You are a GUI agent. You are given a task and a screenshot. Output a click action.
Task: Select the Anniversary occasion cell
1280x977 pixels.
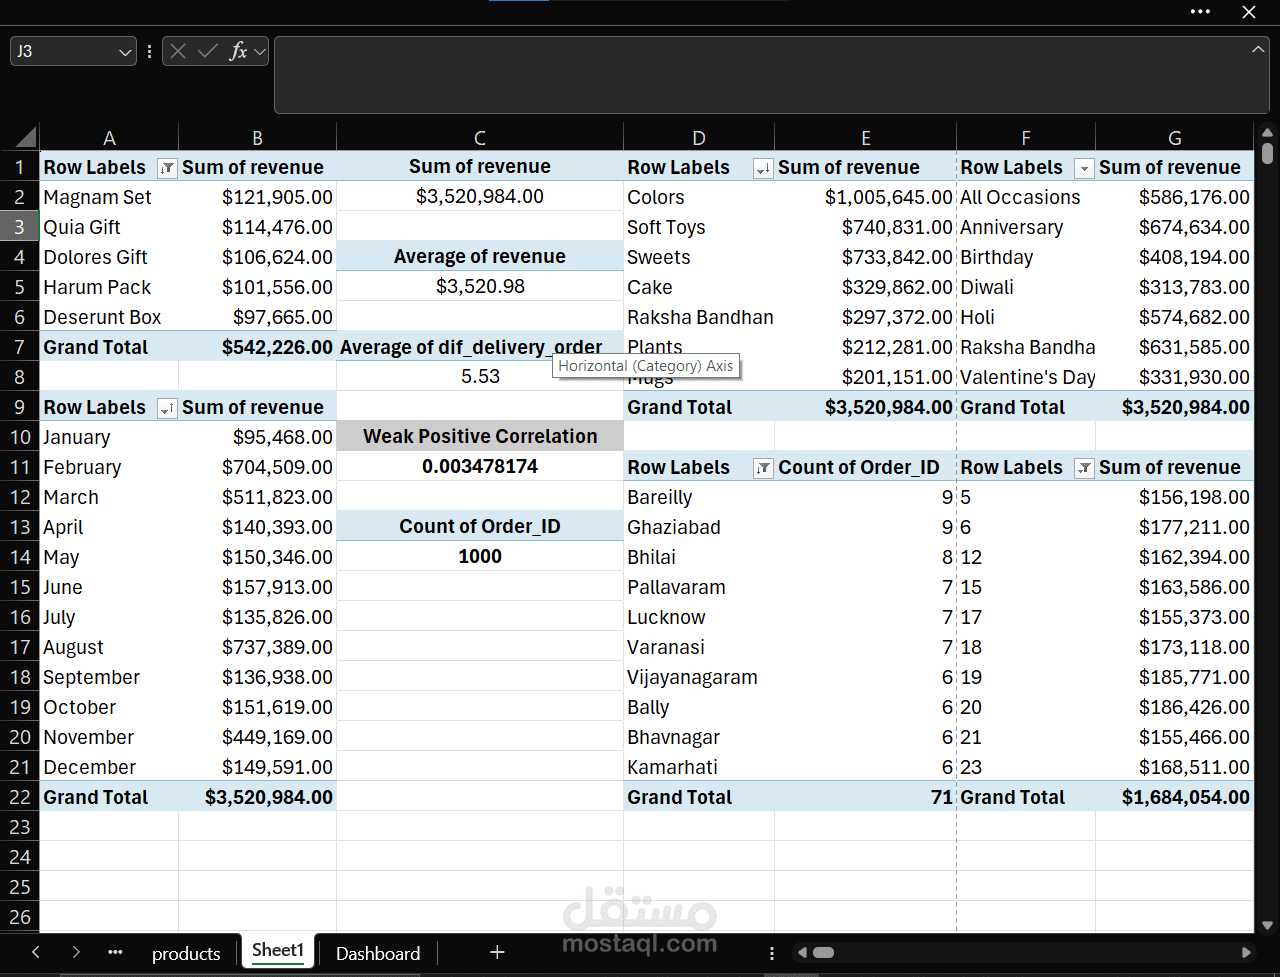1026,227
